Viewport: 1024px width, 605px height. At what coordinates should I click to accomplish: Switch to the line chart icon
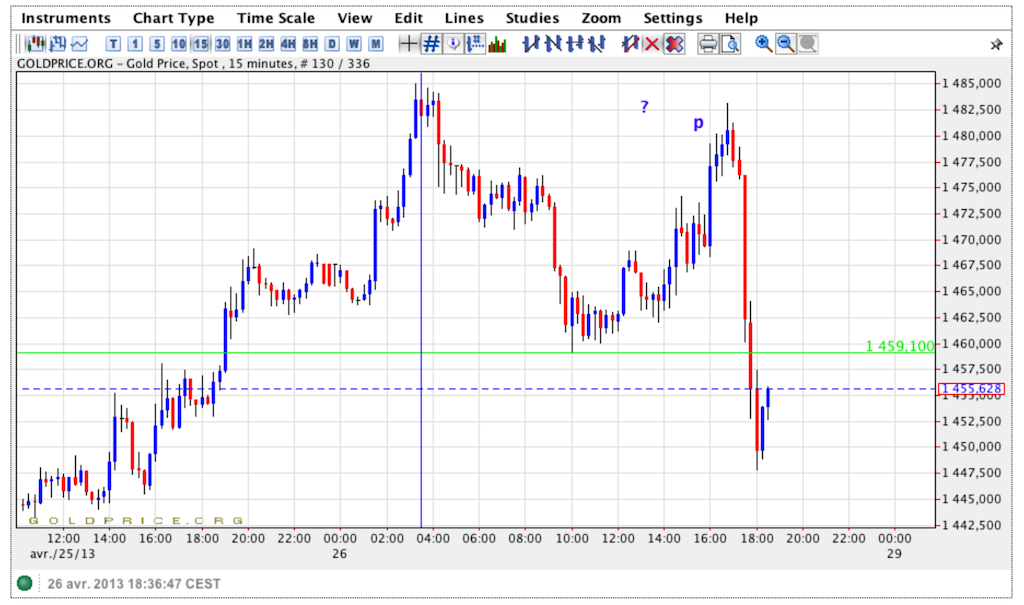click(x=79, y=43)
